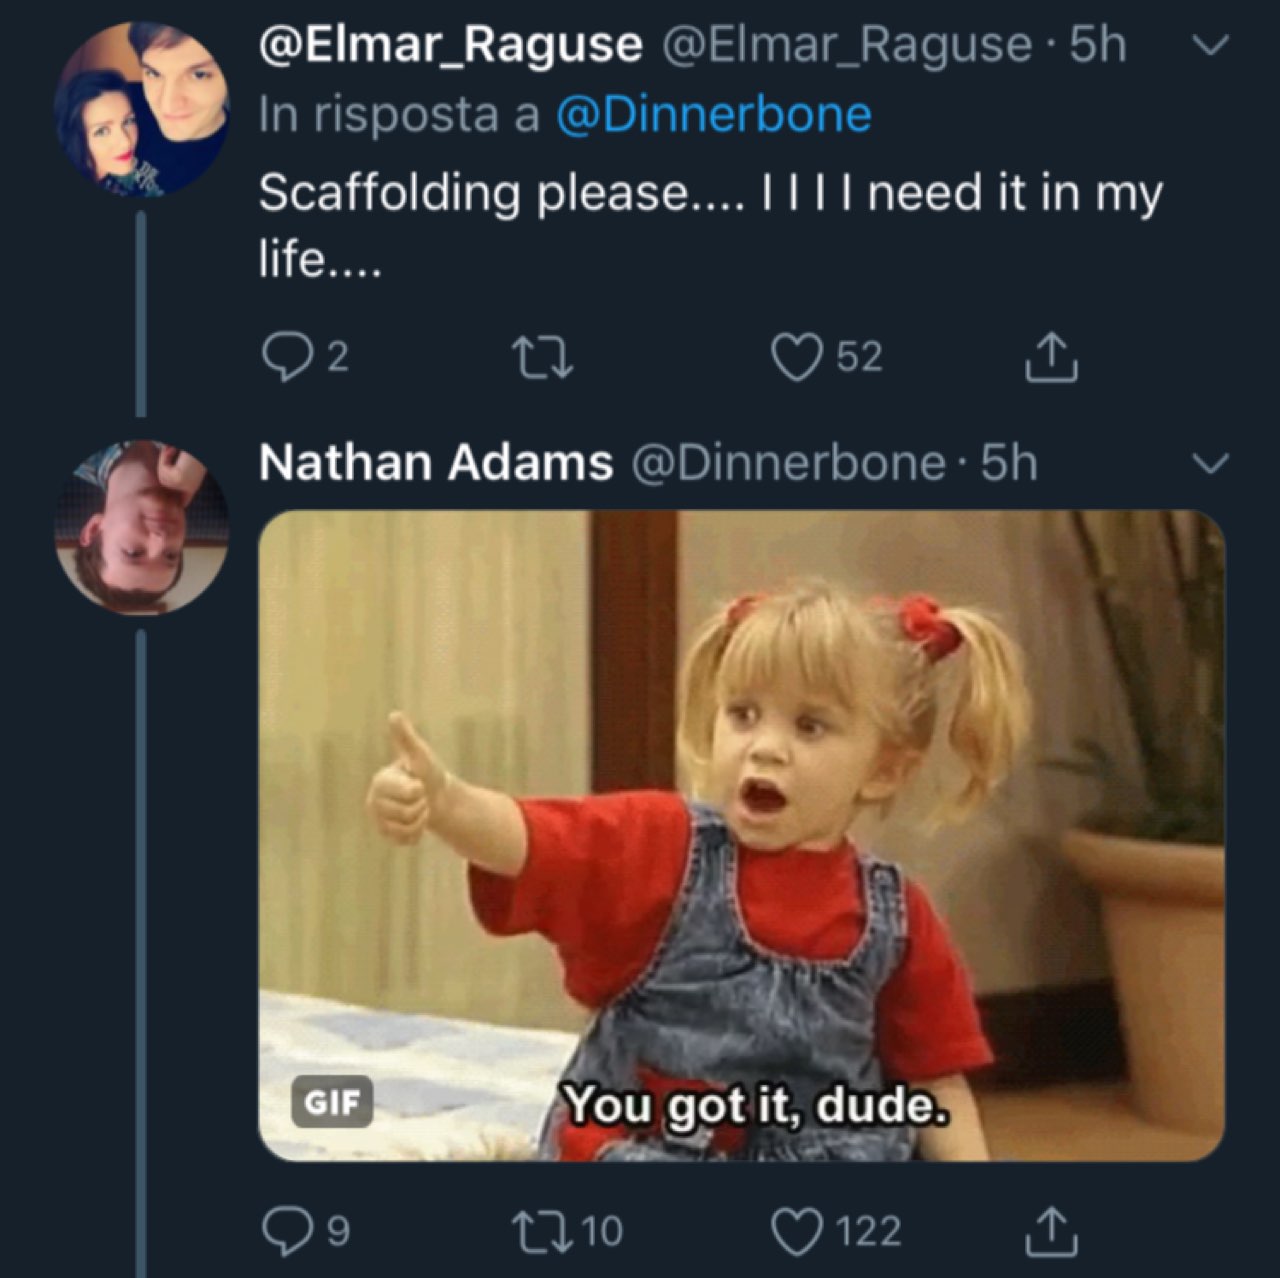Open the @Dinnerbone mention link

pyautogui.click(x=713, y=114)
